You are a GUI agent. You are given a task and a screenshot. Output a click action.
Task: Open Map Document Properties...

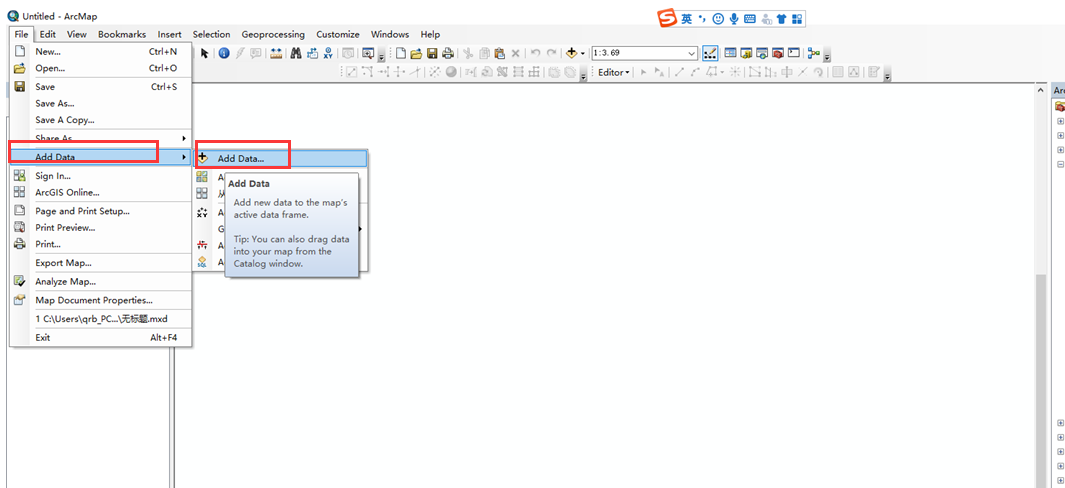pyautogui.click(x=100, y=300)
